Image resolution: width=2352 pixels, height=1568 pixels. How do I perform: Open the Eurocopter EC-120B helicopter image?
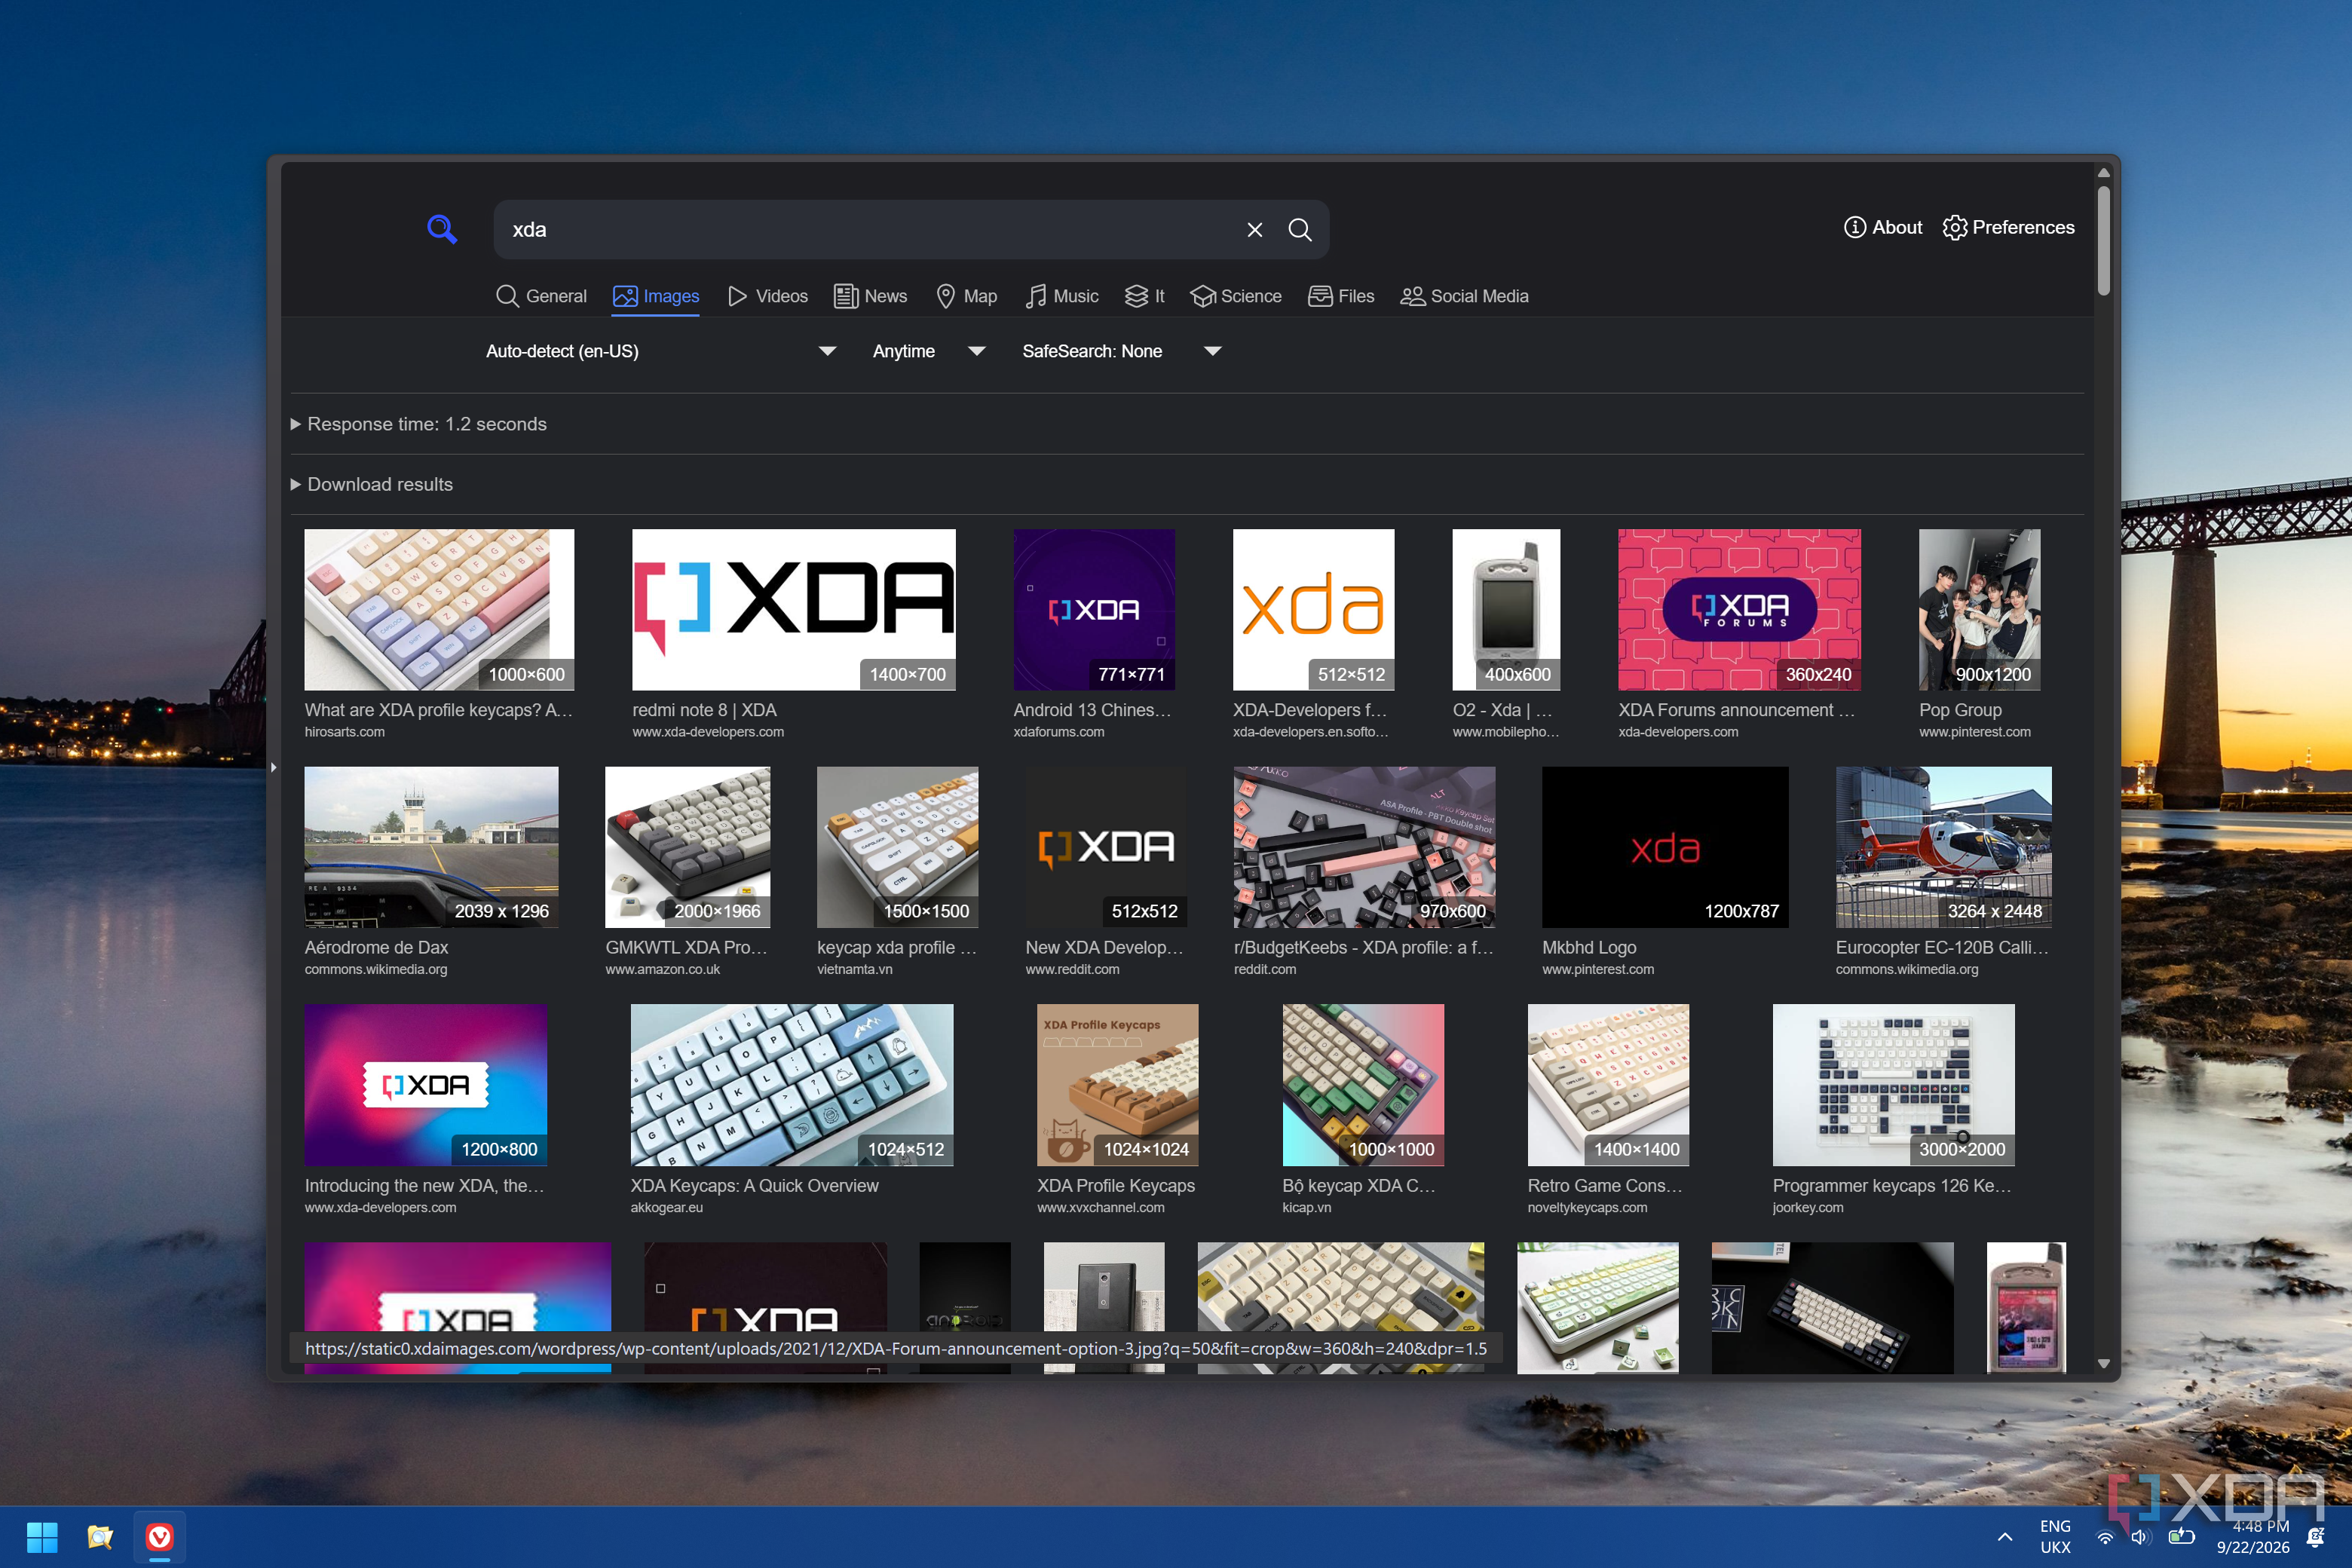click(1943, 847)
